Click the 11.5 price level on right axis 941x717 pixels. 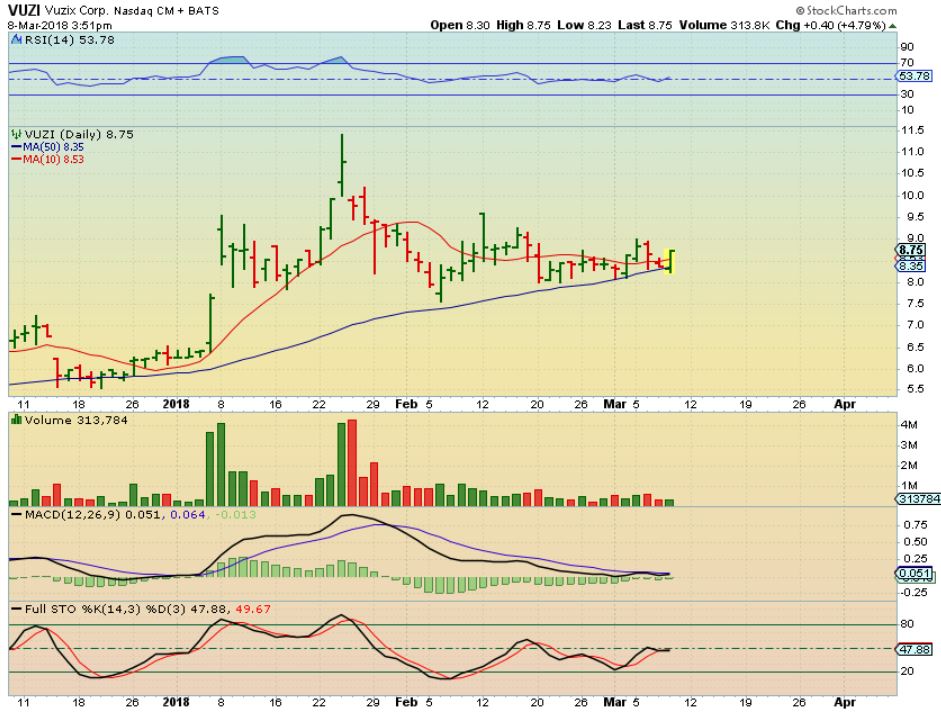912,130
